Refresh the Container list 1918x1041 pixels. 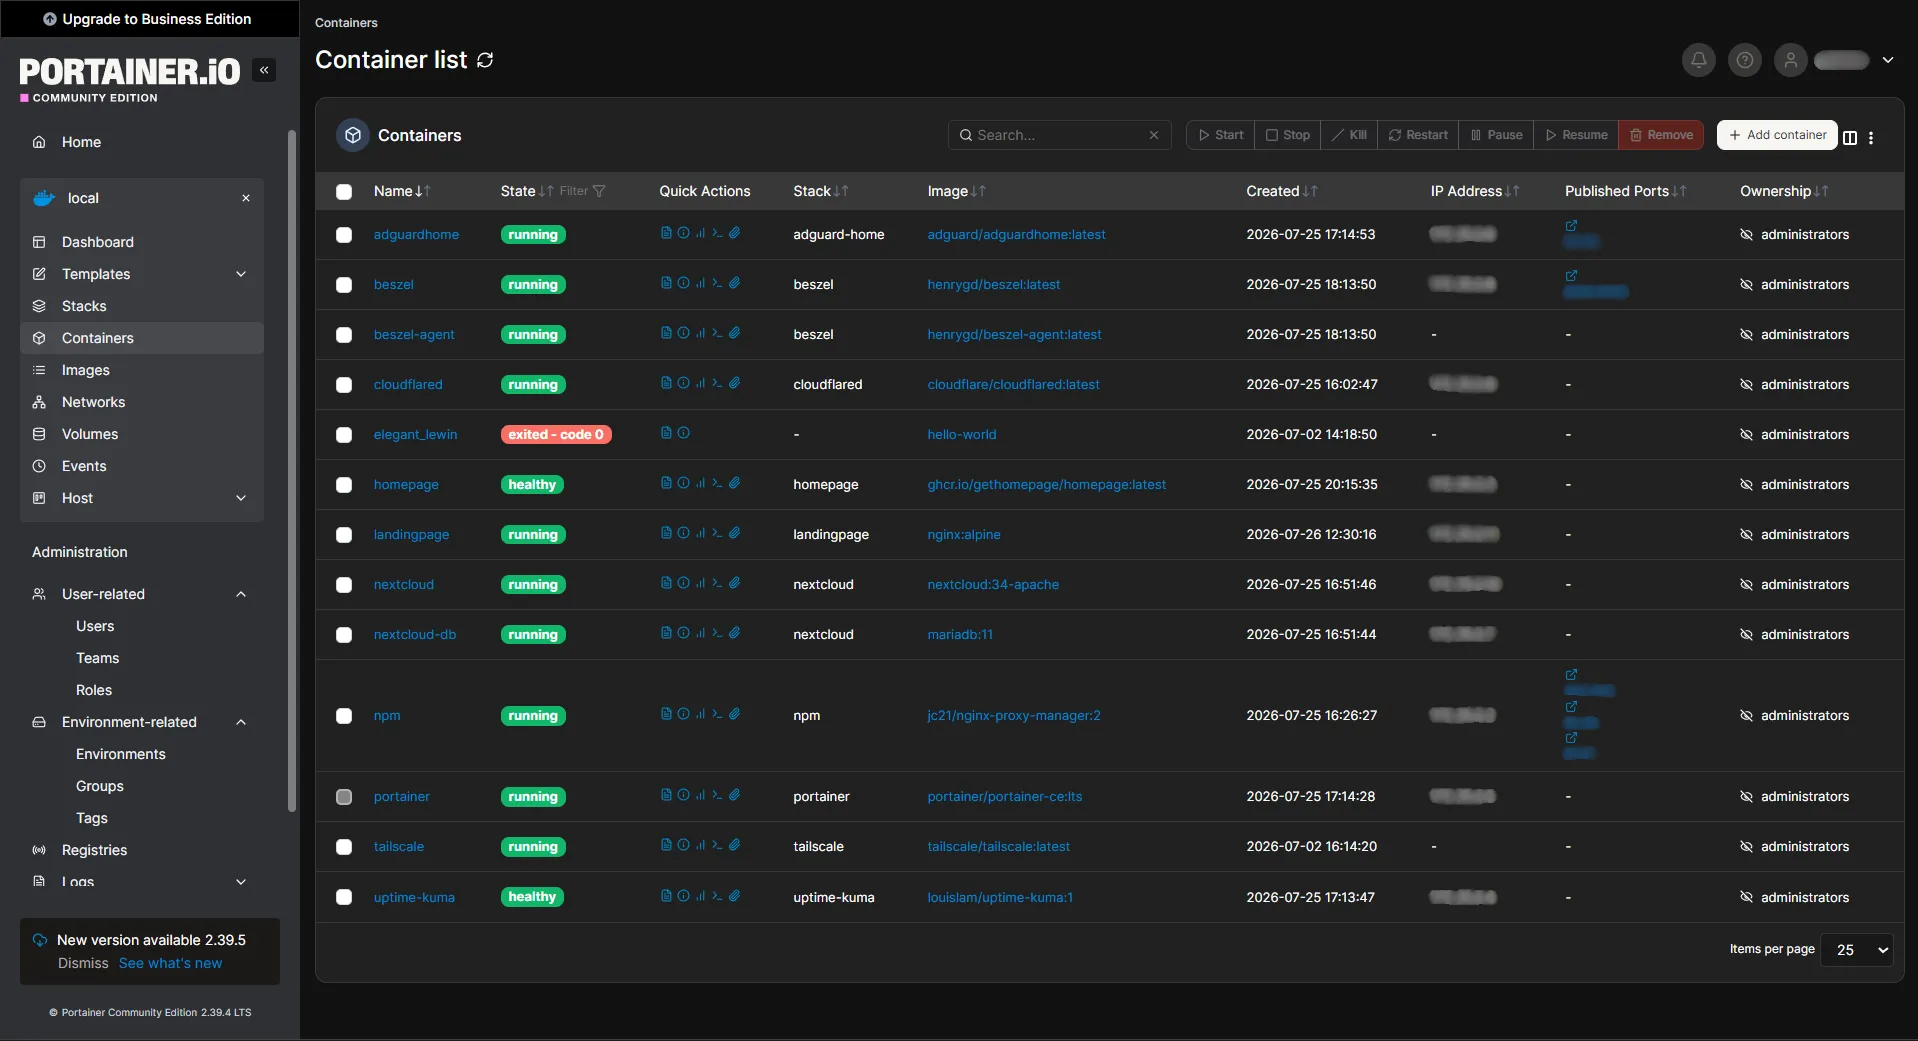point(485,60)
